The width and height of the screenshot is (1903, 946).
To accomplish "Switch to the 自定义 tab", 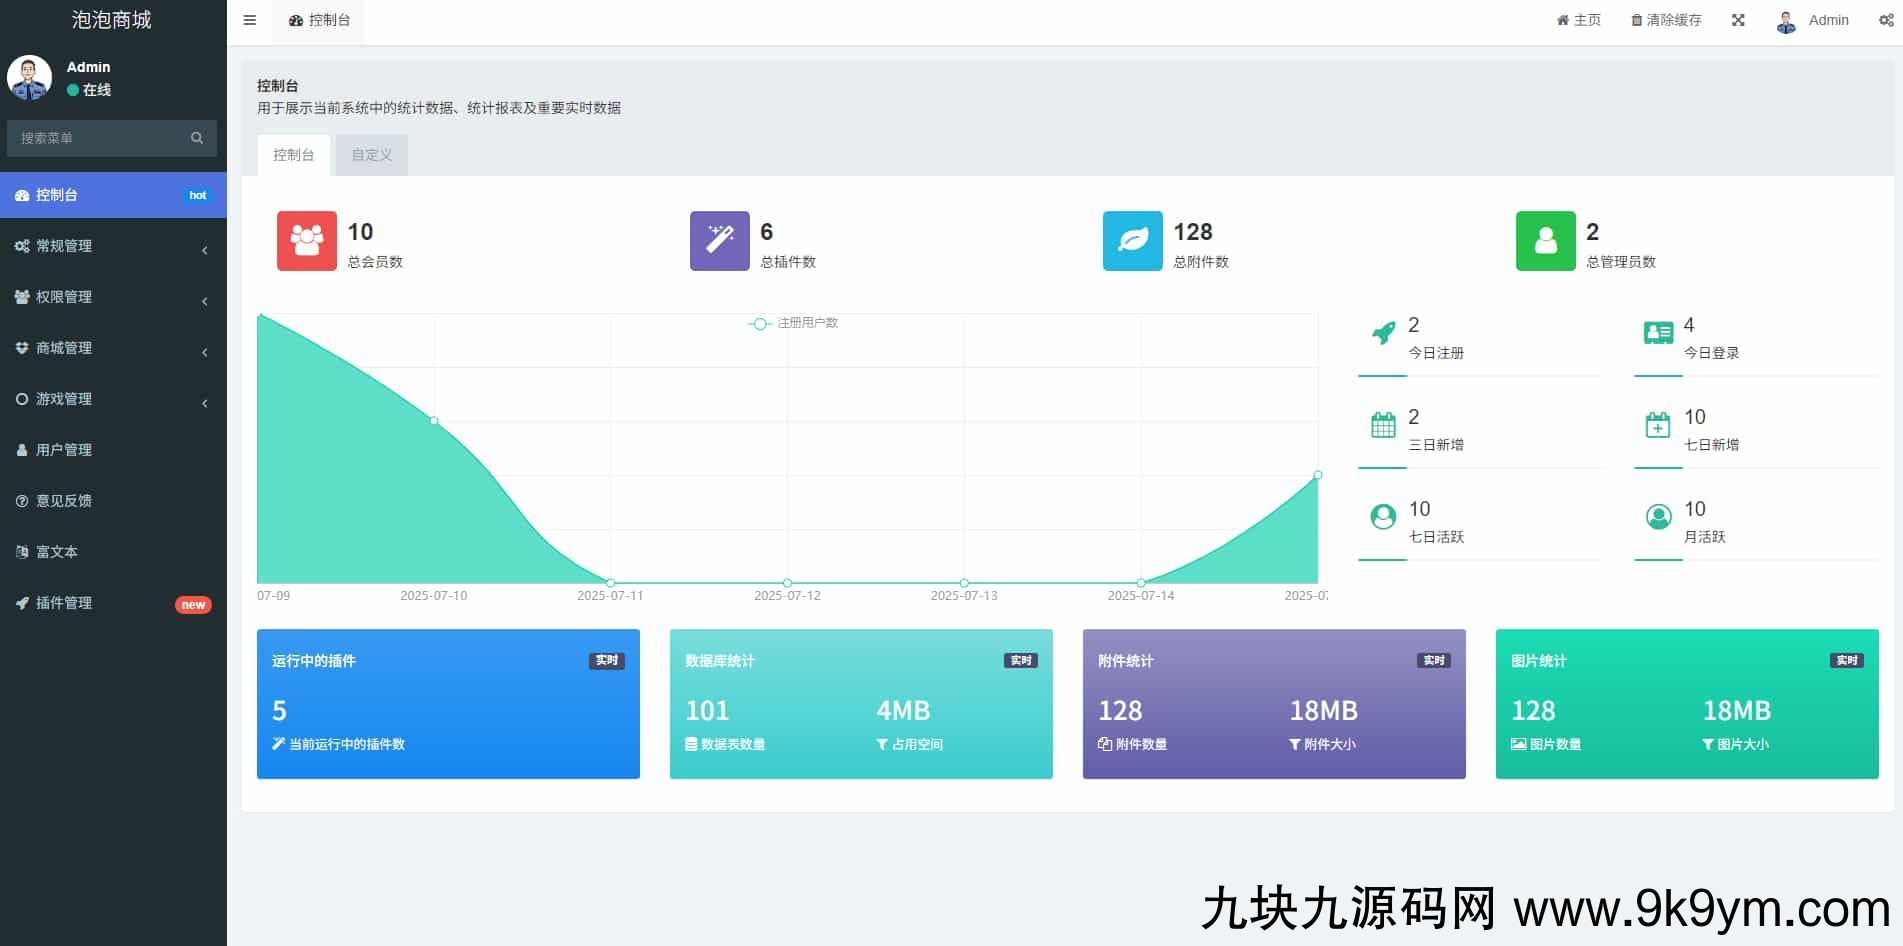I will [372, 155].
